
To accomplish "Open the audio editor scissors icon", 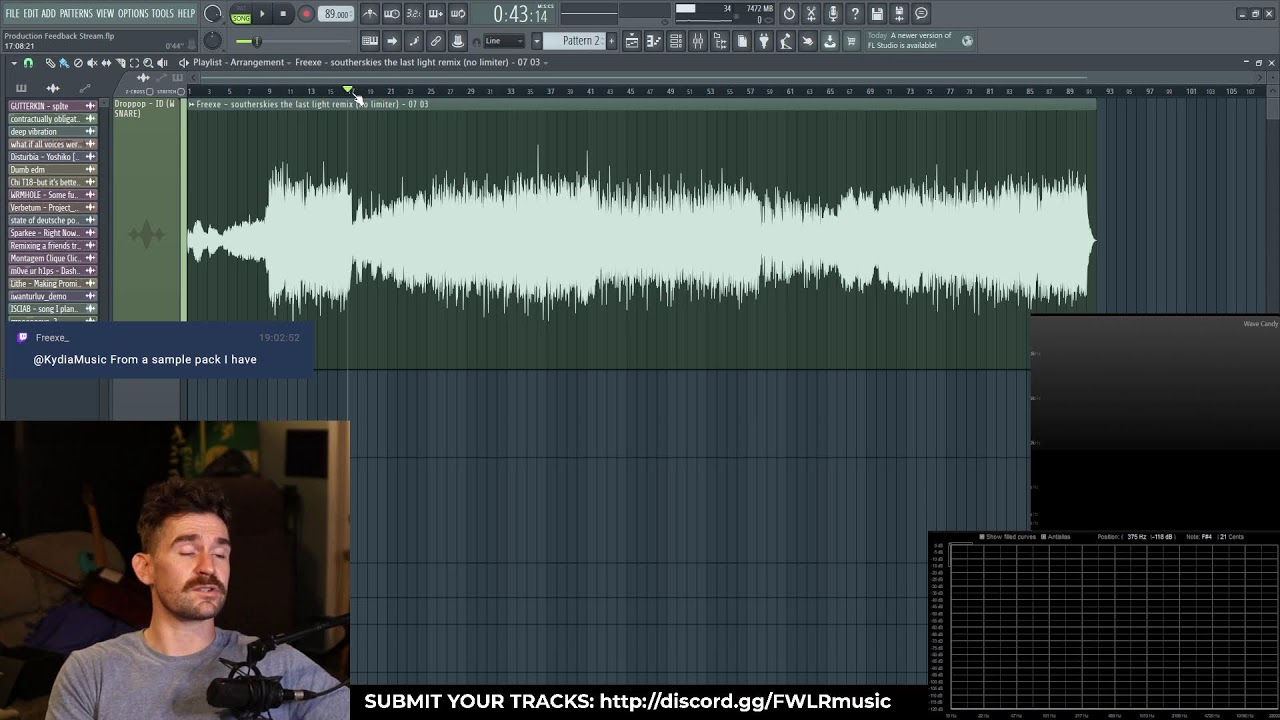I will [812, 14].
